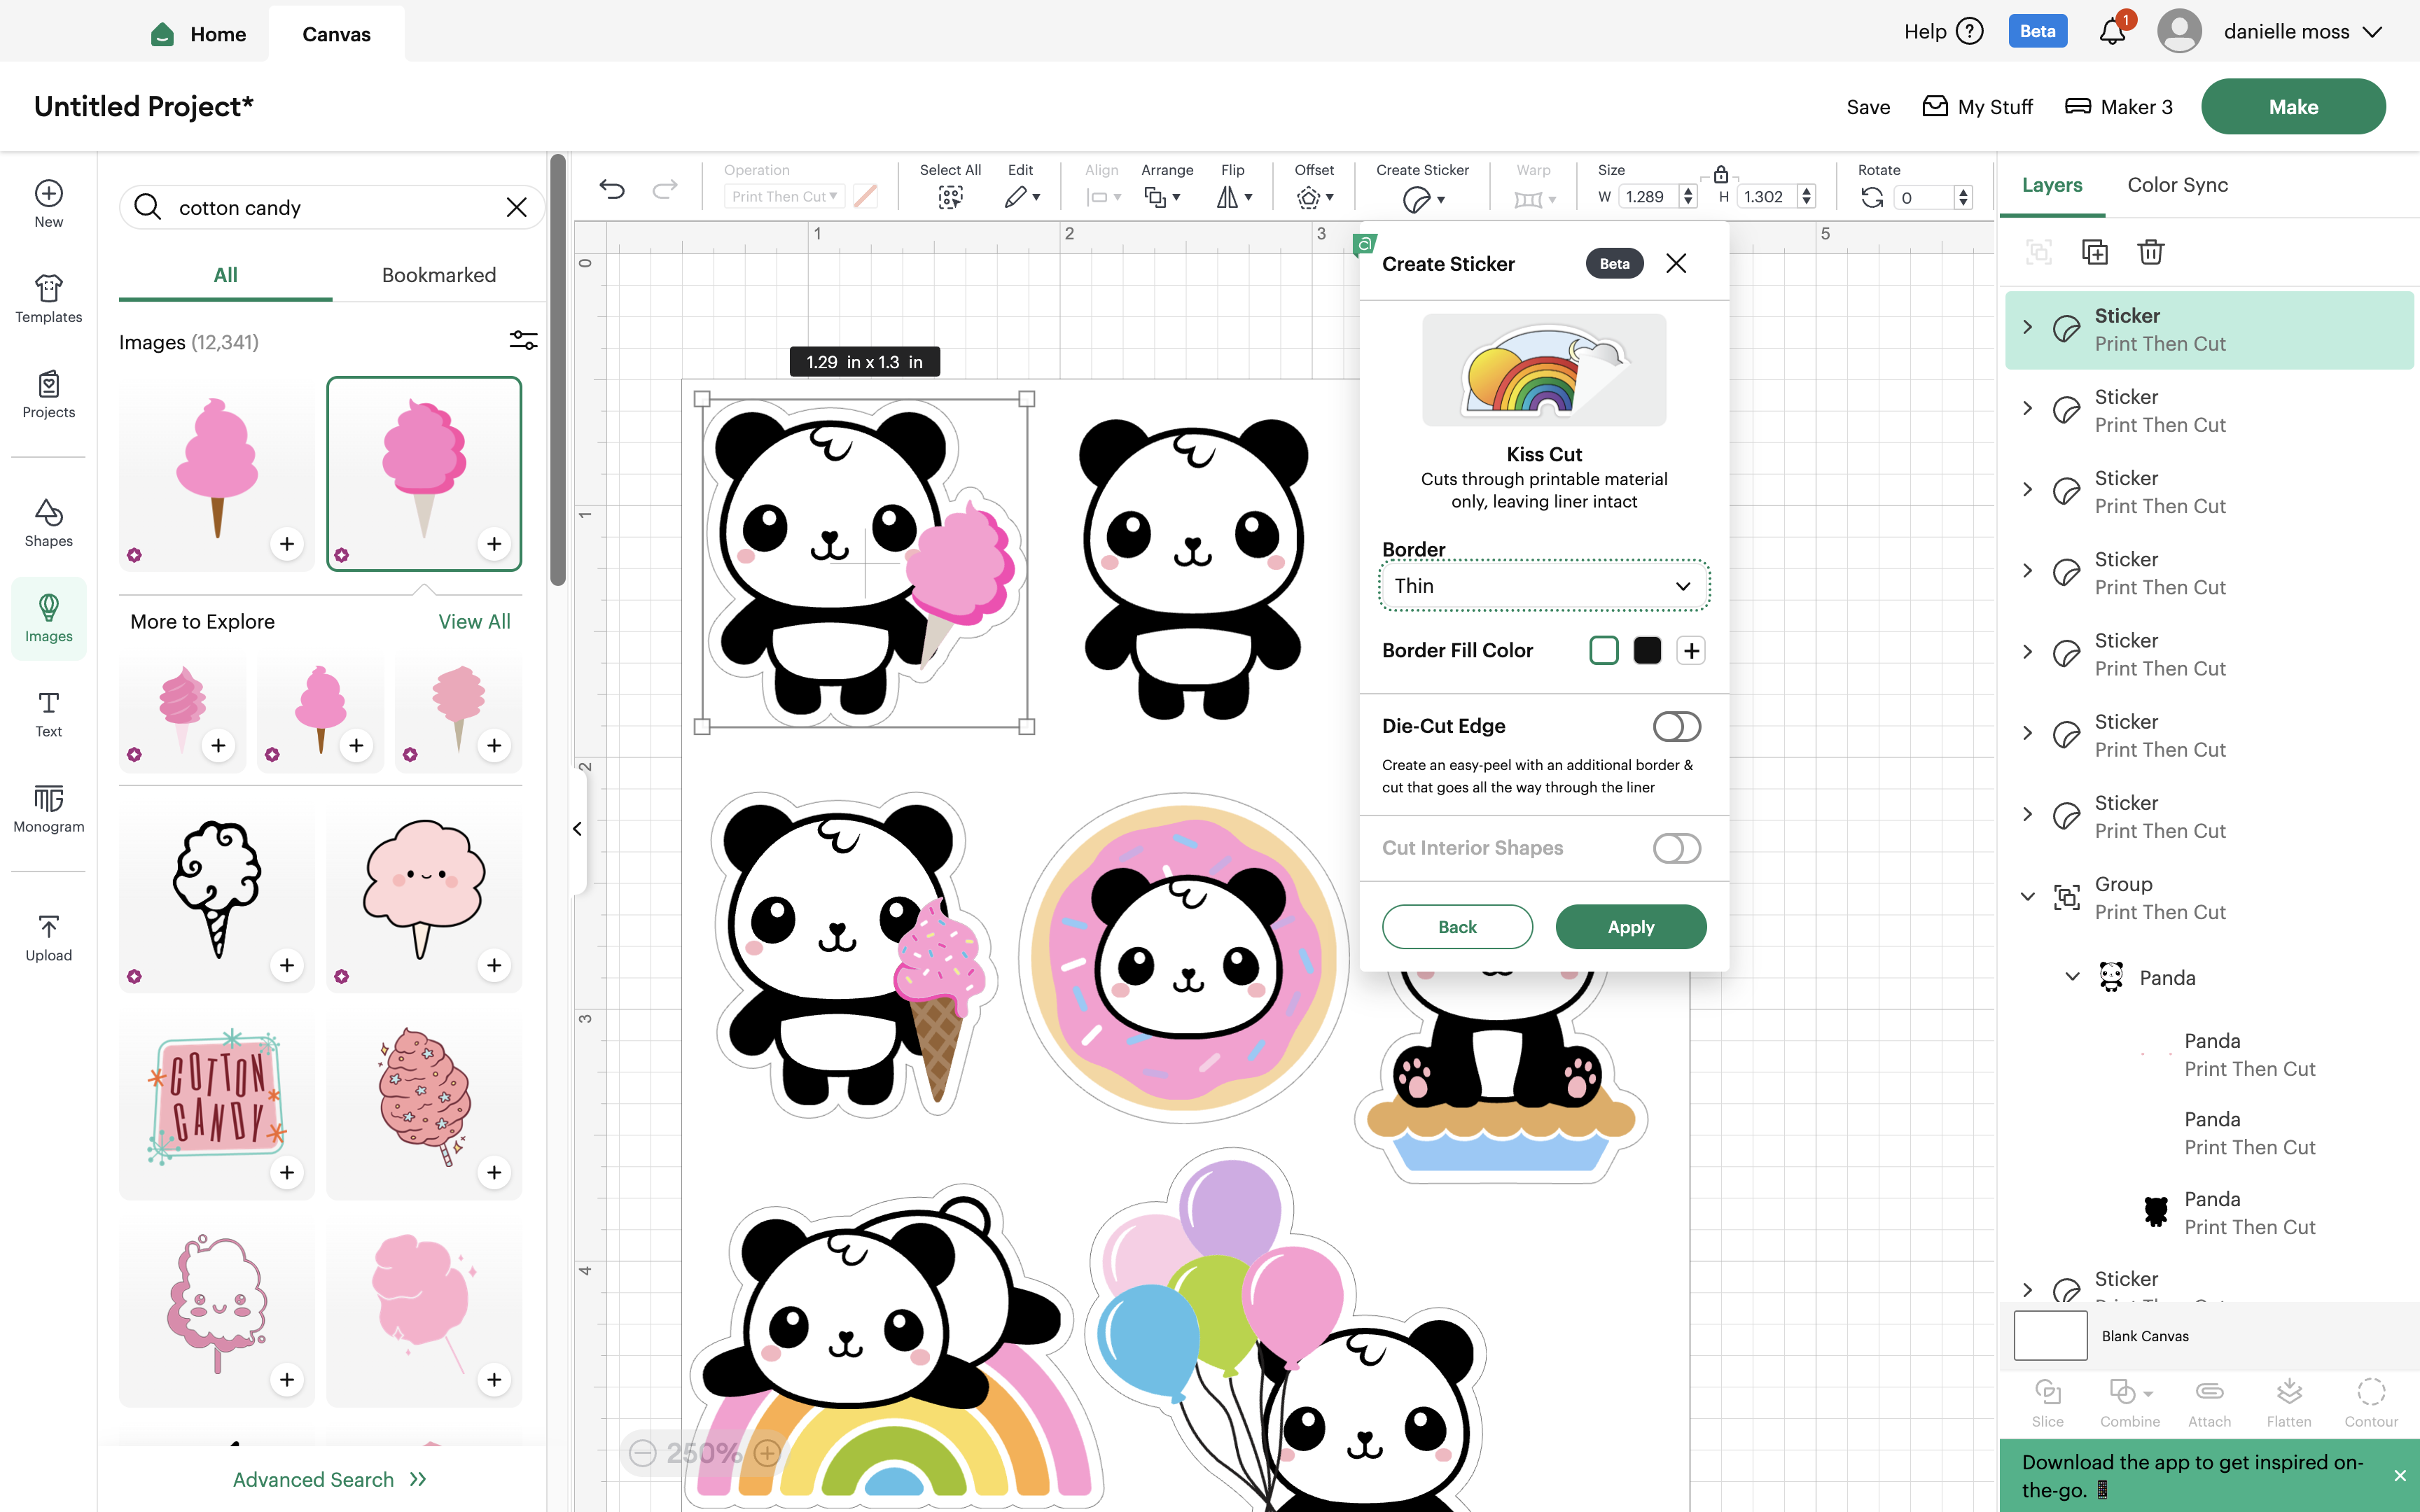Open the Create Sticker toolbar dropdown
Screen dimensions: 2420x1512
(1424, 199)
